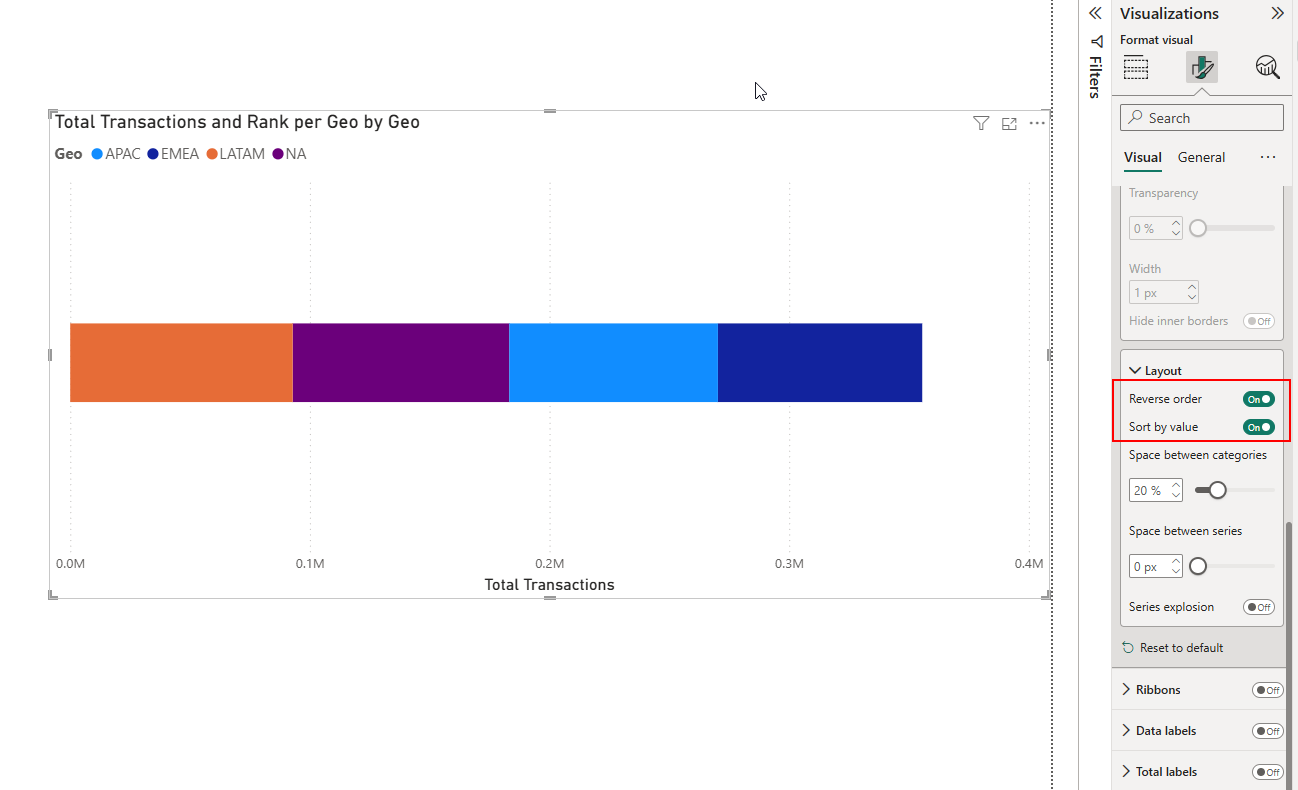
Task: Adjust the Space between categories slider
Action: [x=1217, y=490]
